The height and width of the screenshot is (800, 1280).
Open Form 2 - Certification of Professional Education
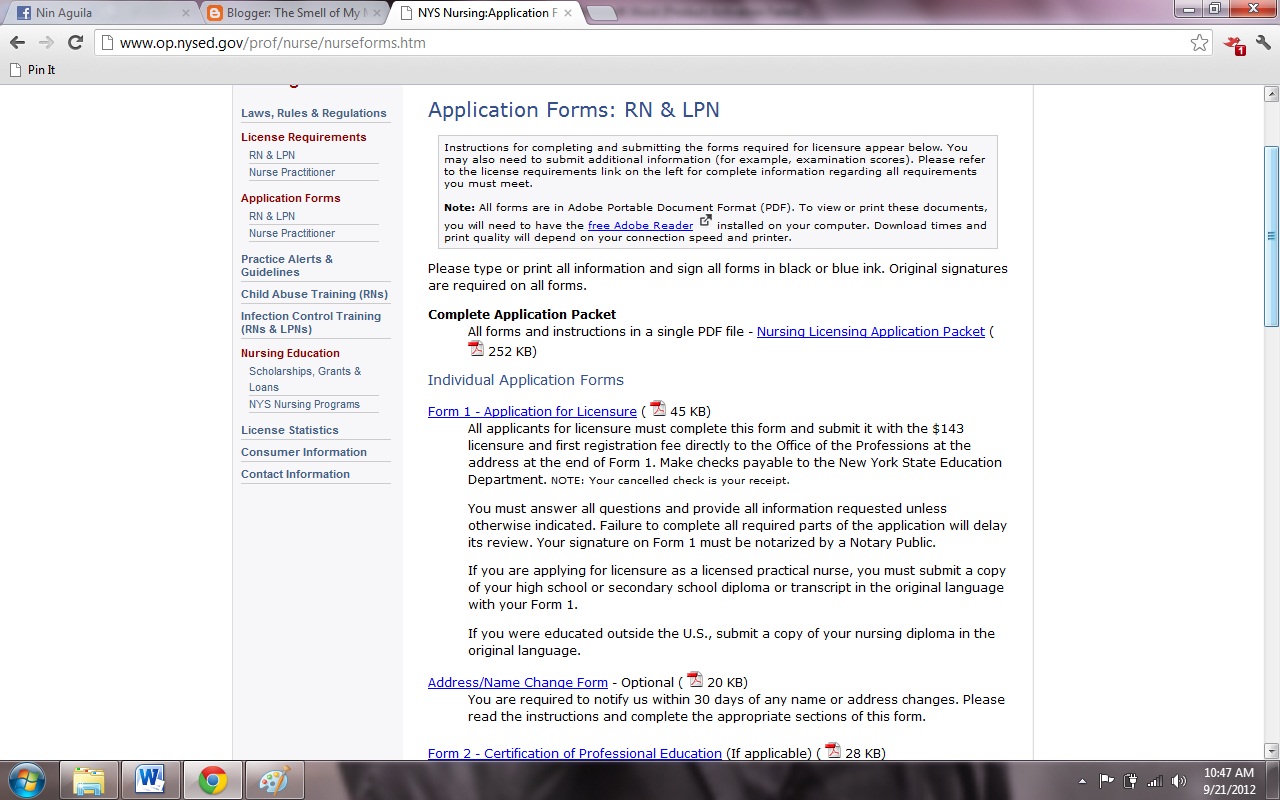(575, 754)
